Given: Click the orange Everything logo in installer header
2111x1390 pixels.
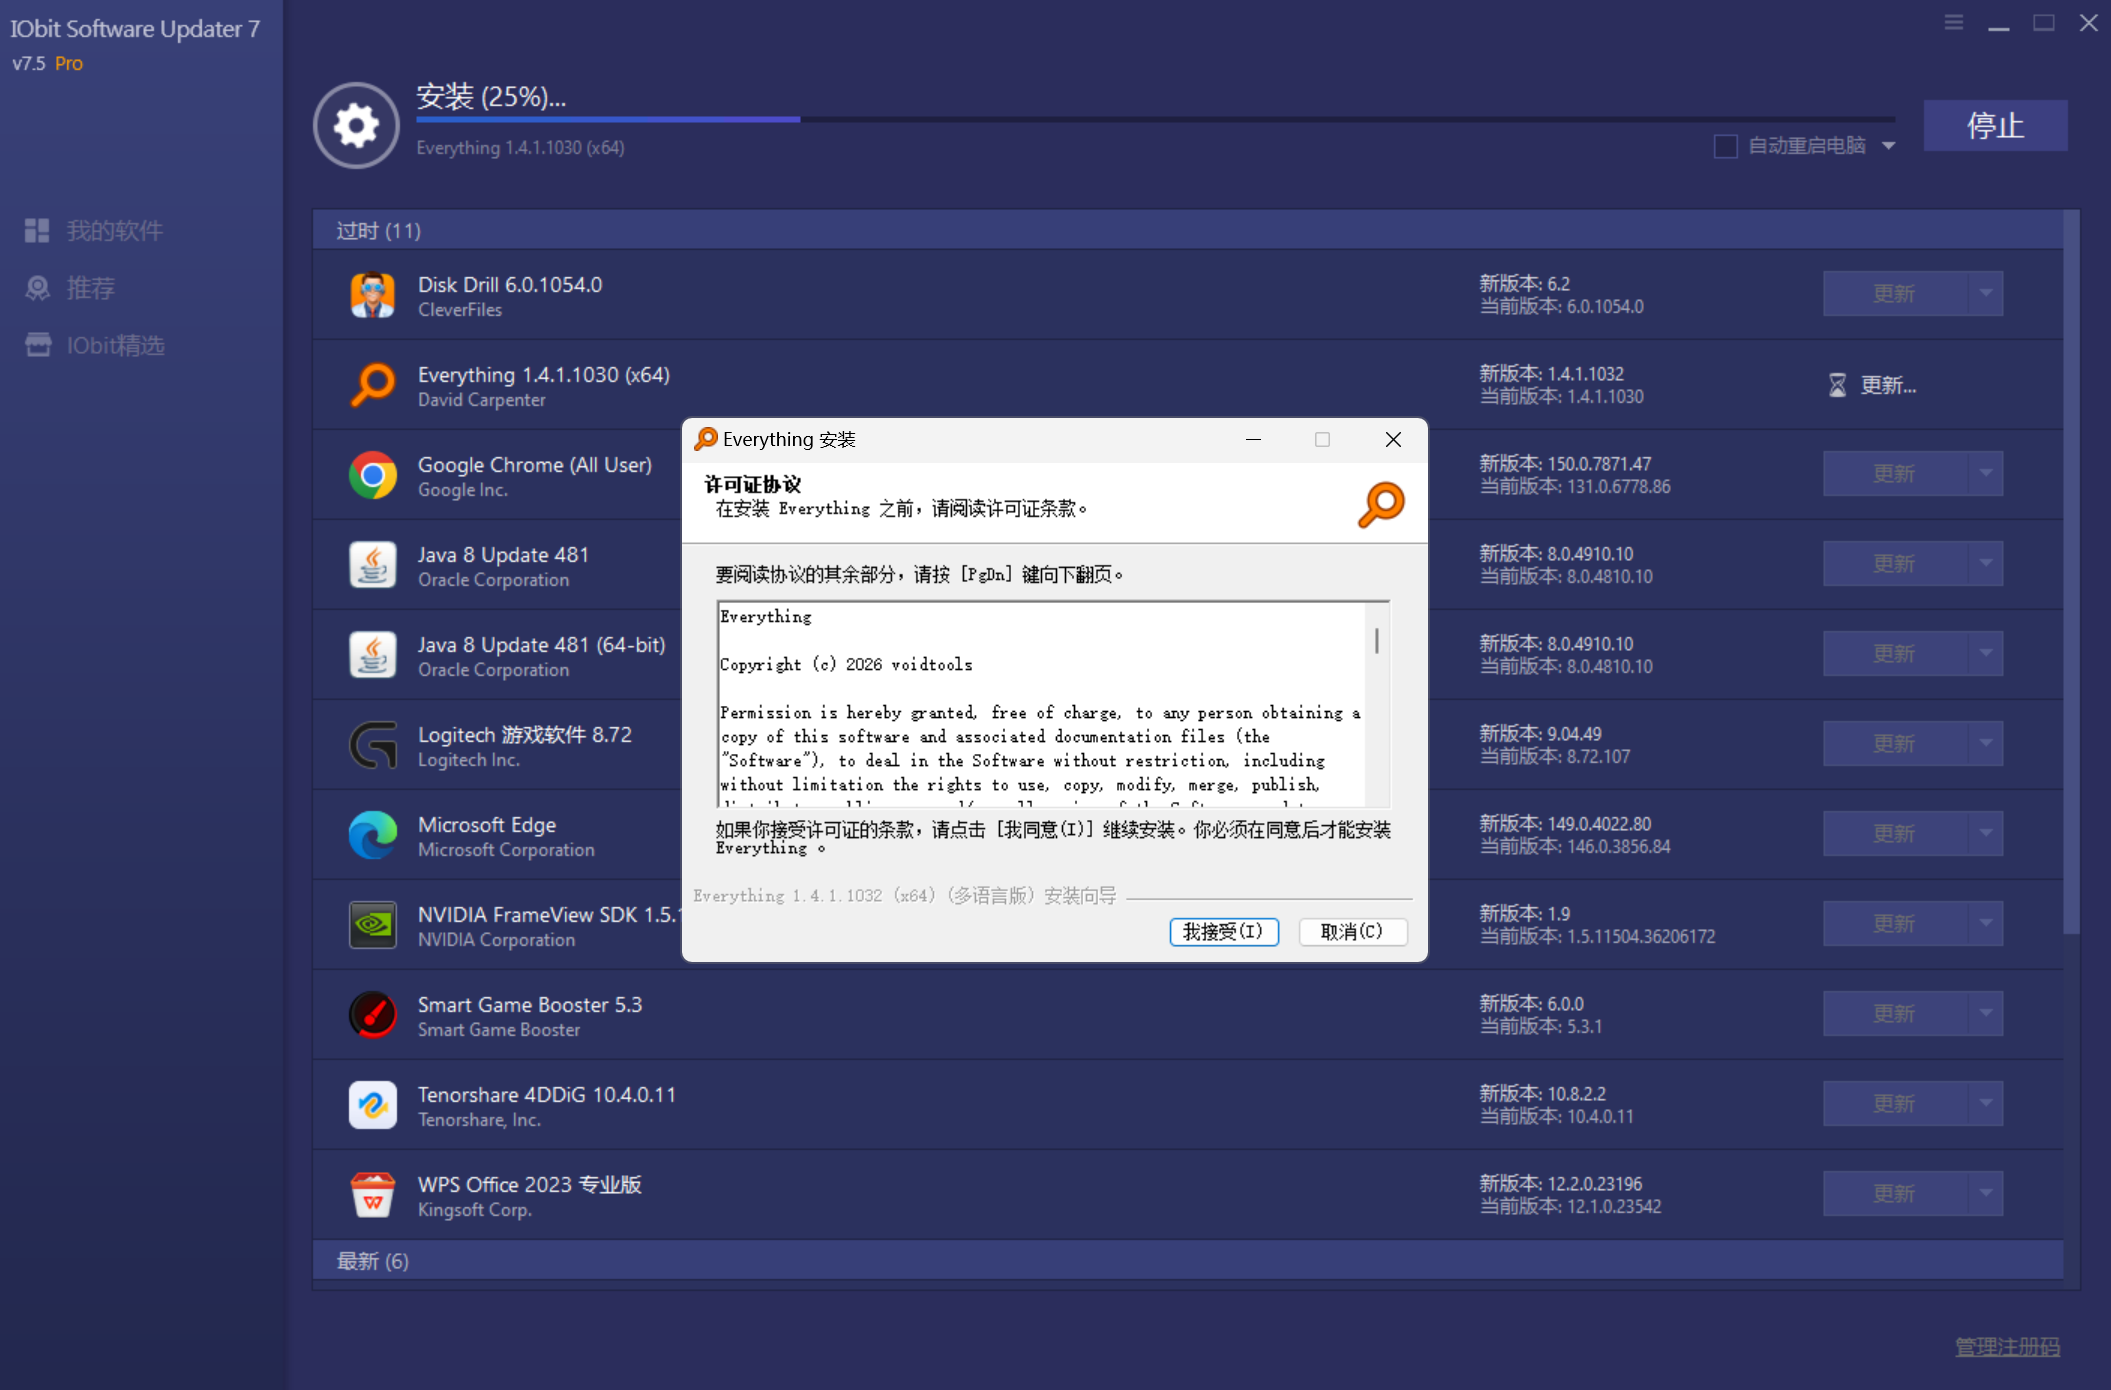Looking at the screenshot, I should coord(1381,505).
